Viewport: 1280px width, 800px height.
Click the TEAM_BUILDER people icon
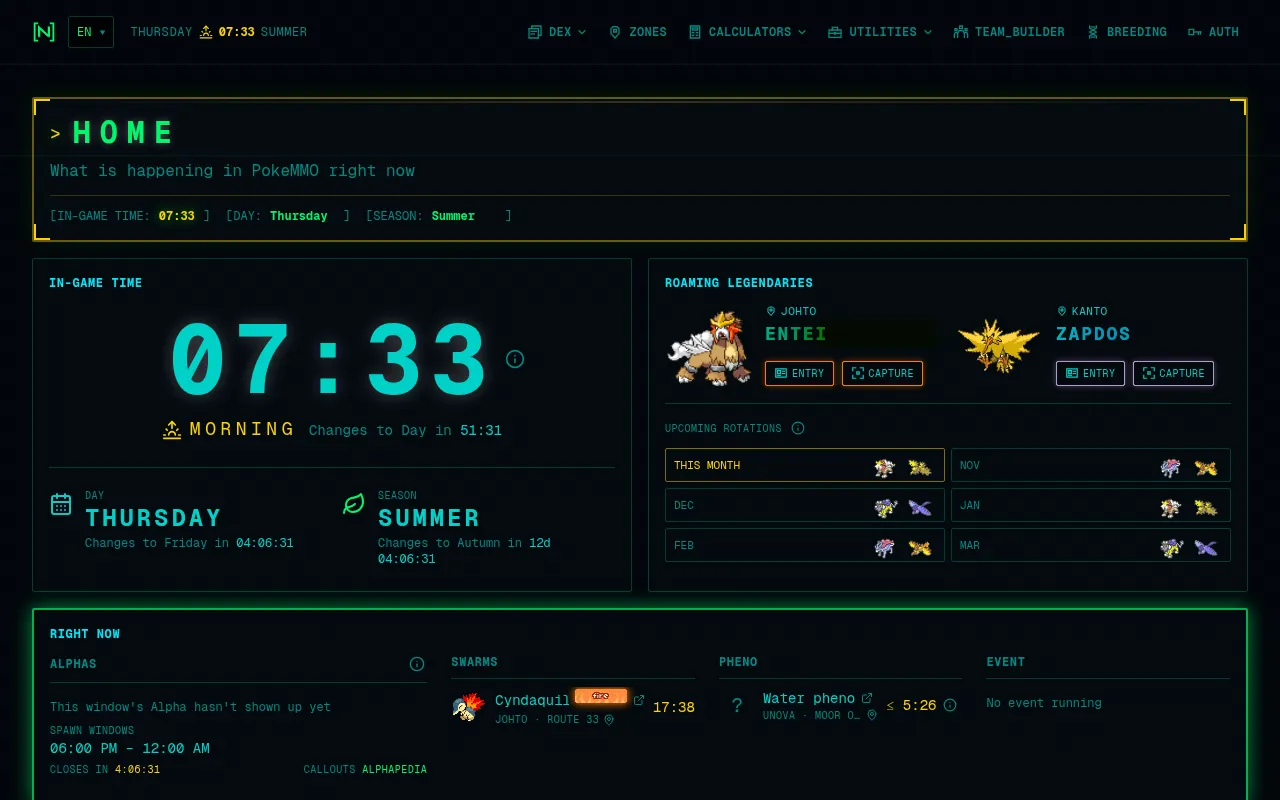tap(961, 32)
